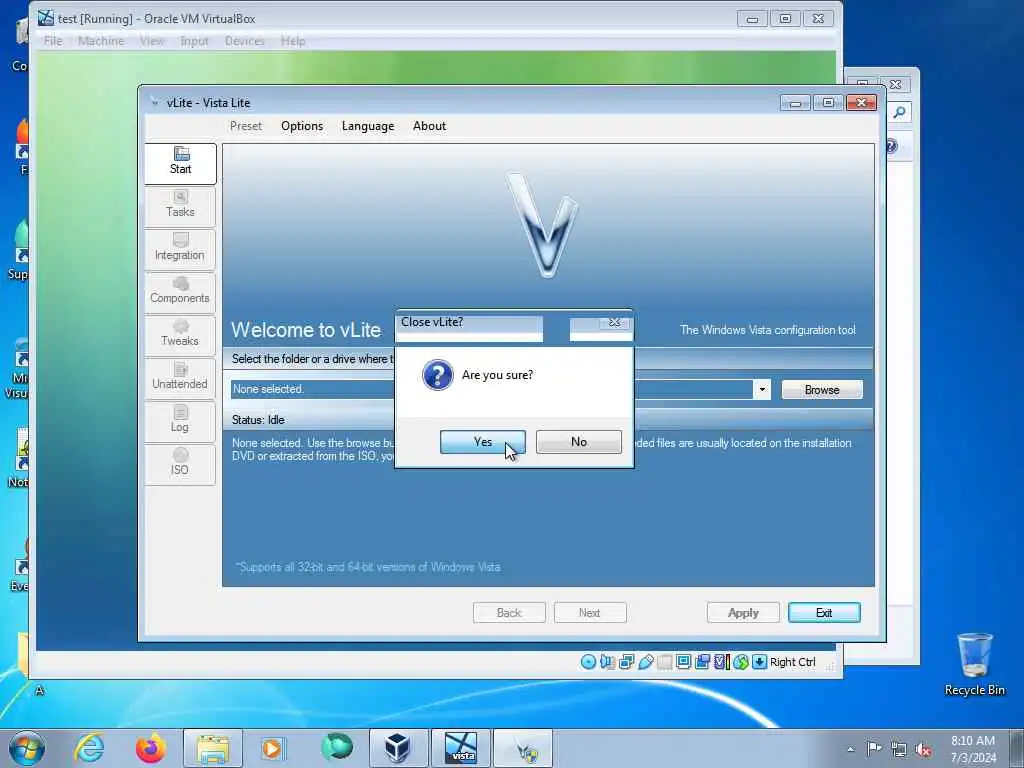Click the Apply button in vLite

click(743, 613)
